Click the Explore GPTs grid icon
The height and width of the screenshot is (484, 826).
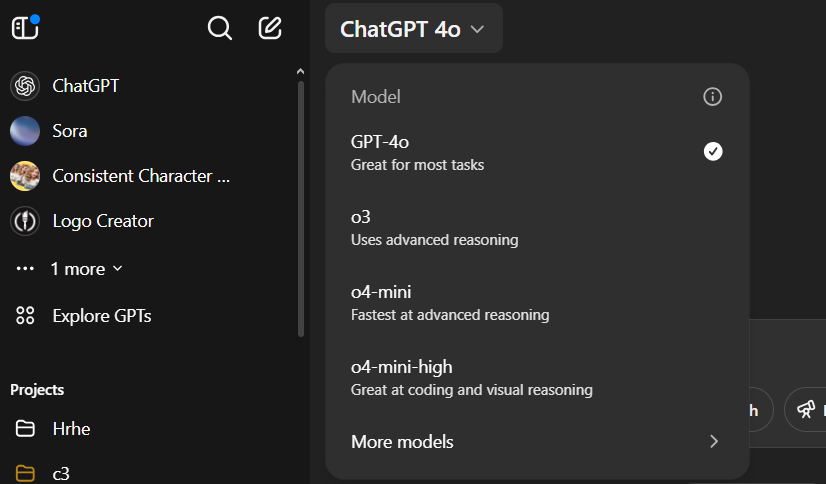[x=25, y=315]
